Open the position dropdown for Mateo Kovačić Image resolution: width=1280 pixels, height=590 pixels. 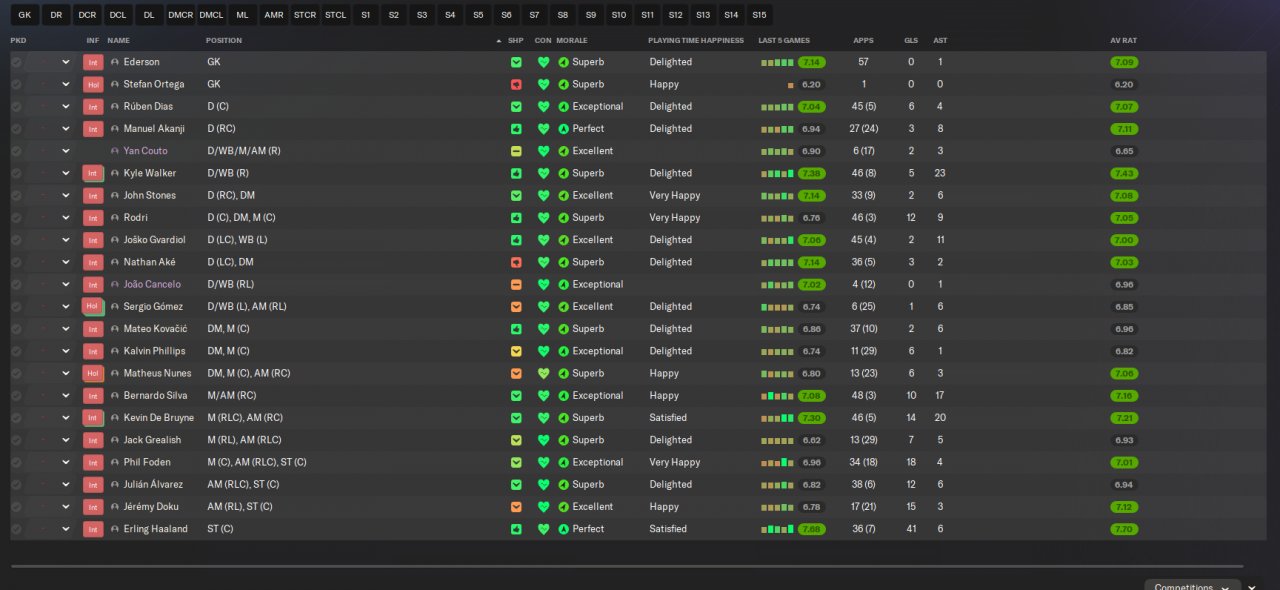click(66, 329)
